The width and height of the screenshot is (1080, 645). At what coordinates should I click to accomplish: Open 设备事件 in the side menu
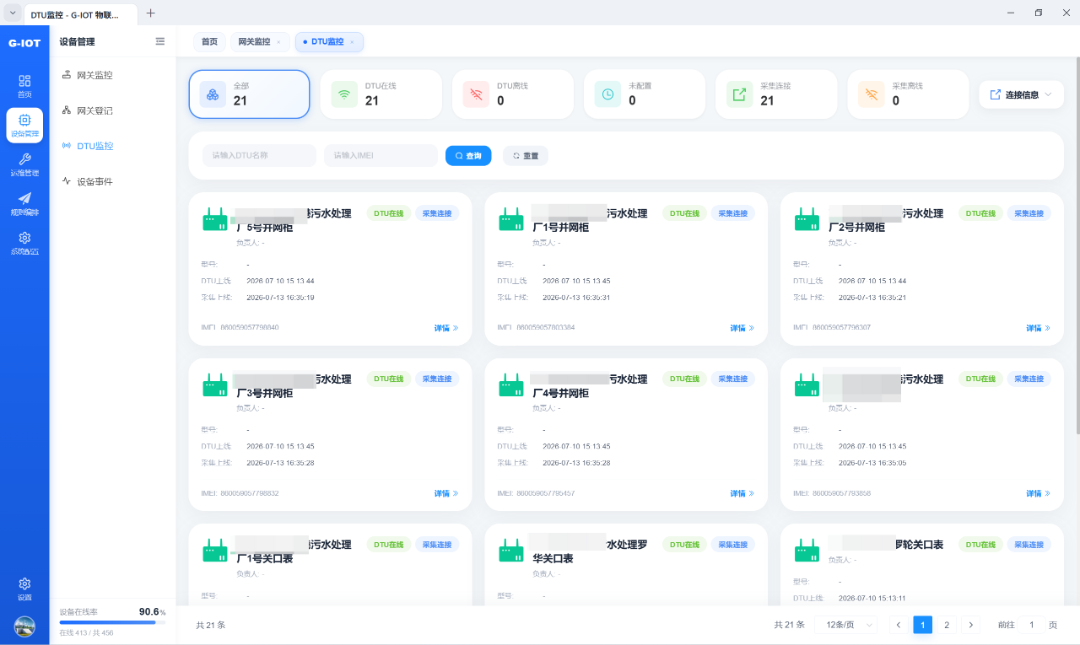[x=94, y=181]
